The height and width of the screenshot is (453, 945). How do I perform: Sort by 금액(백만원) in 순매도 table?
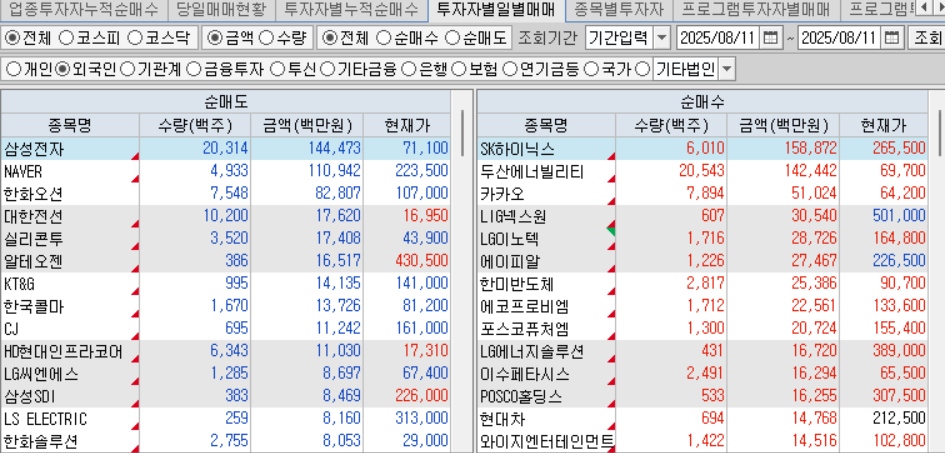pos(307,125)
